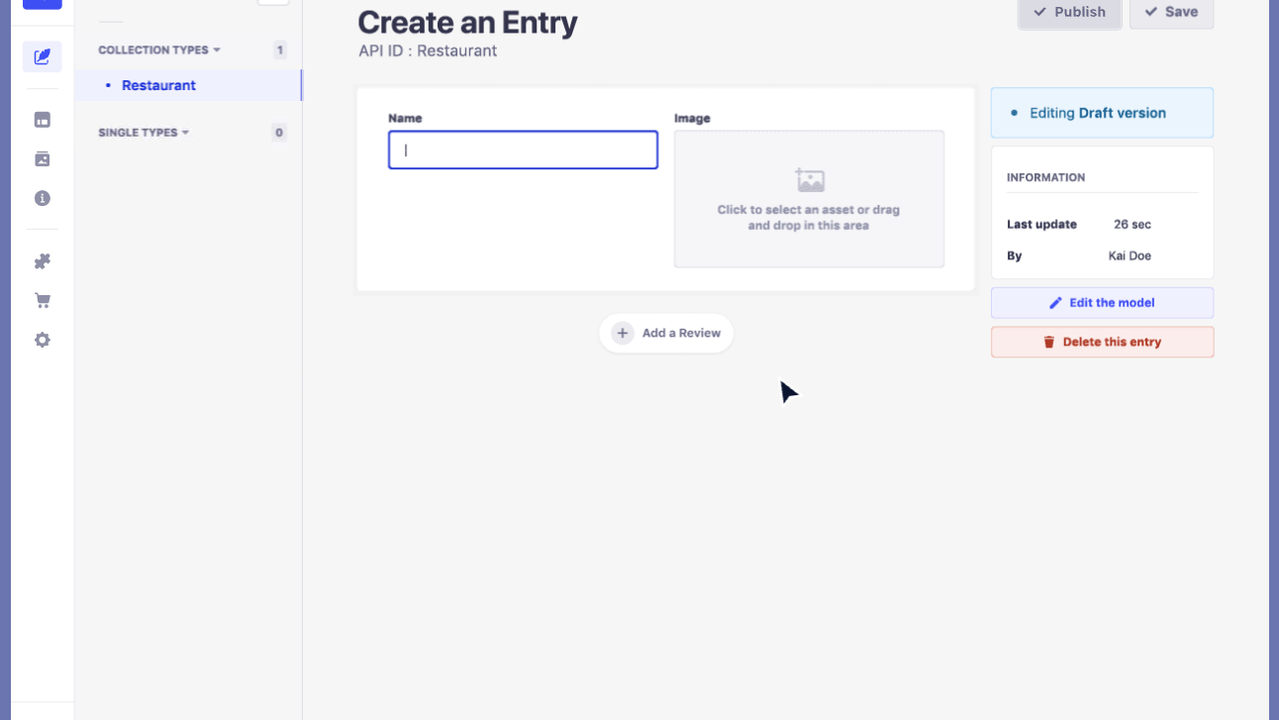Viewport: 1279px width, 720px height.
Task: Expand the Single Types section
Action: click(143, 132)
